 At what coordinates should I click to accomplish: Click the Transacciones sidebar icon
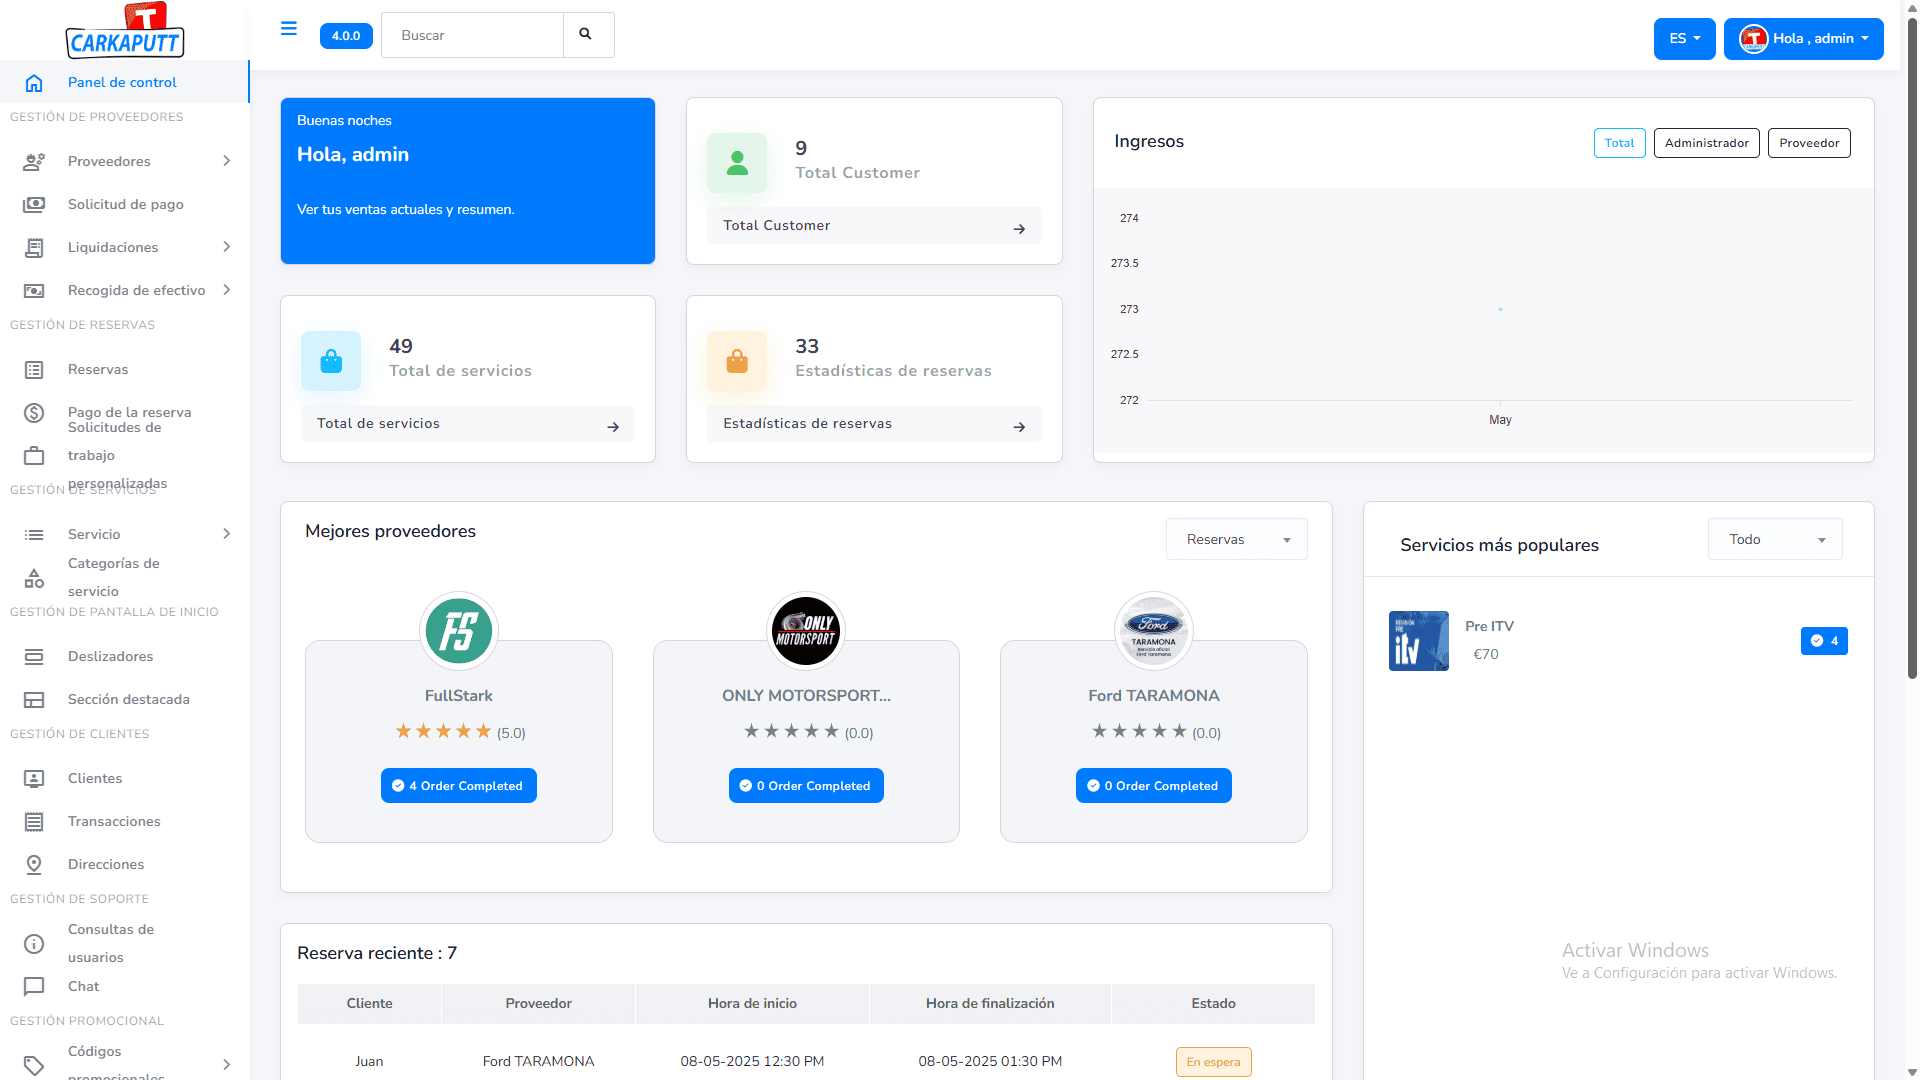(34, 822)
